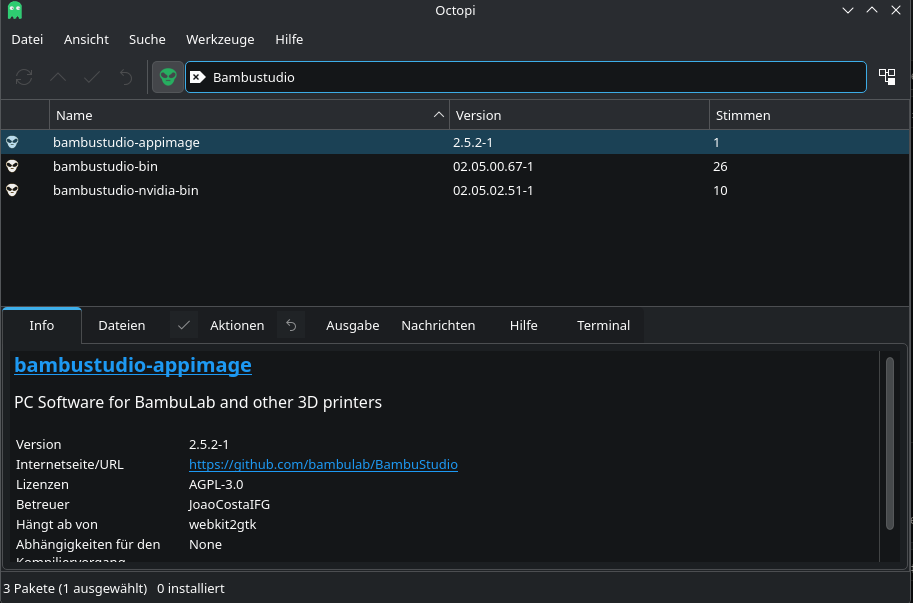The image size is (913, 603).
Task: Minimize the Octopi window
Action: click(x=848, y=10)
